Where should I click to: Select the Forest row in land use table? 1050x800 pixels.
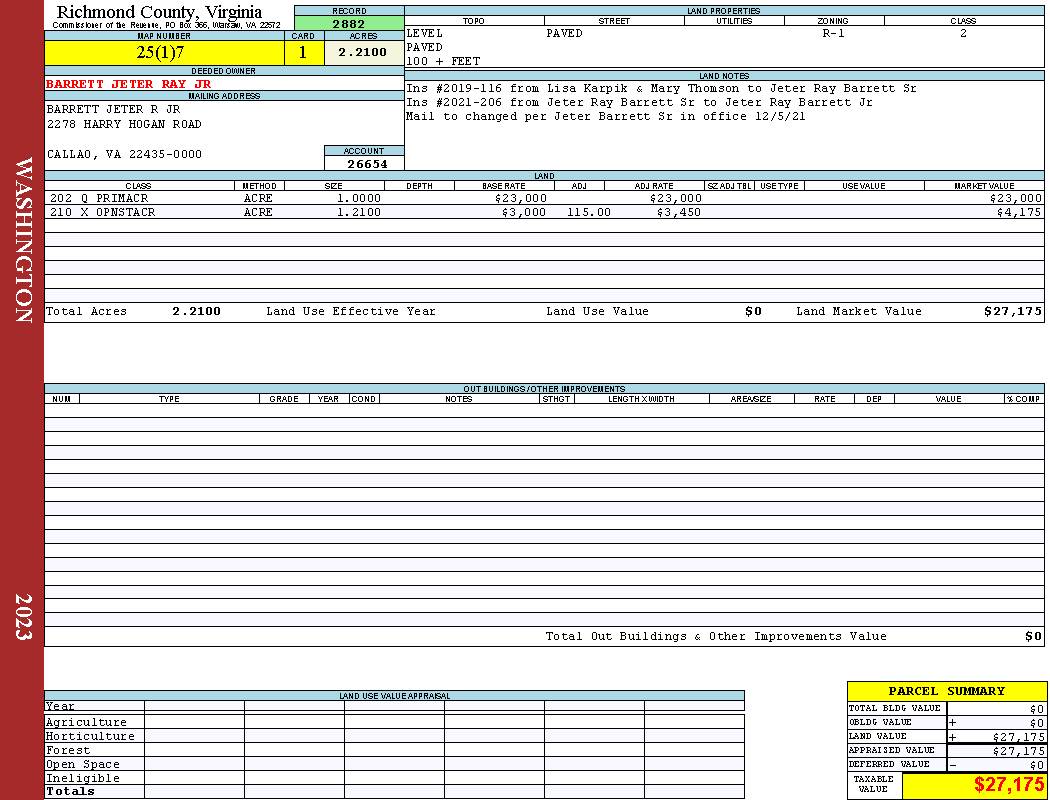[394, 750]
